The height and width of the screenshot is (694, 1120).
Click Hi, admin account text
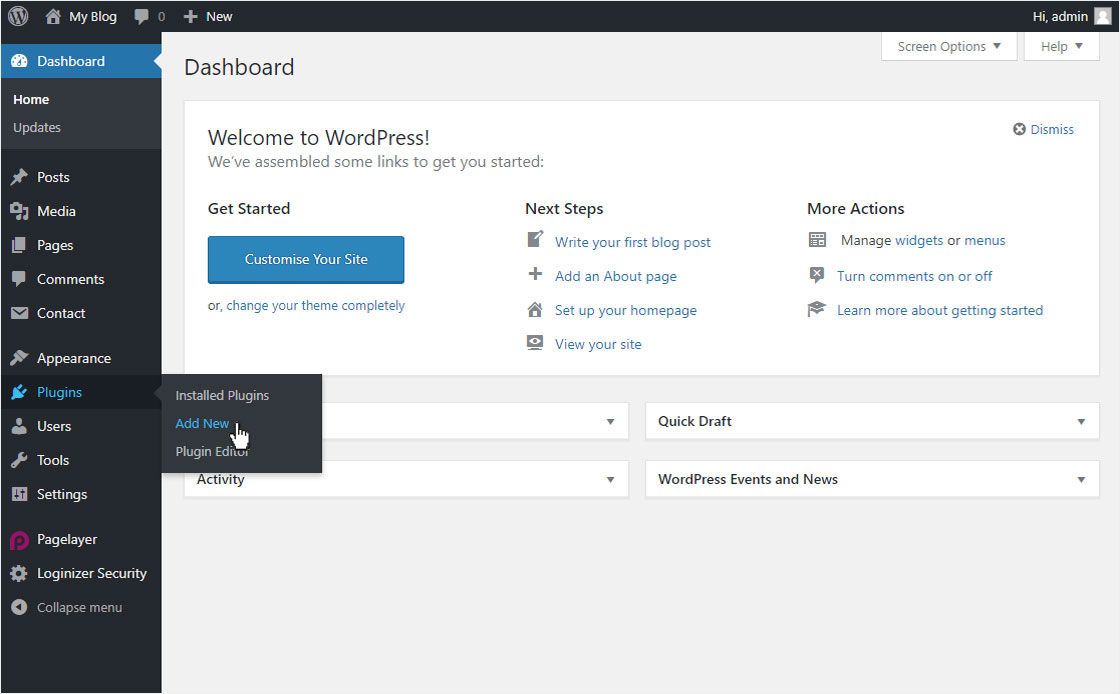(x=1060, y=16)
